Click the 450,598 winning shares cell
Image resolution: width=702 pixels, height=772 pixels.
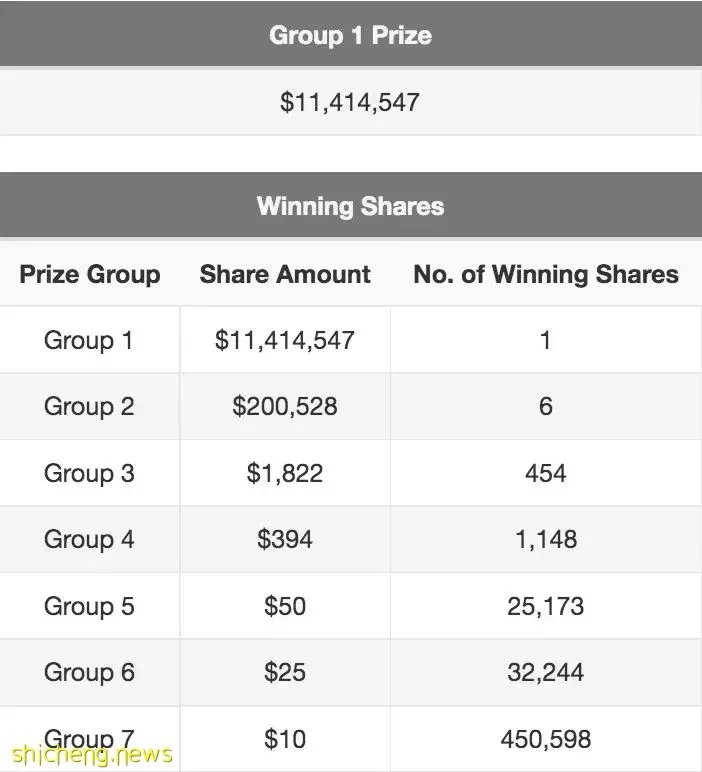point(546,739)
